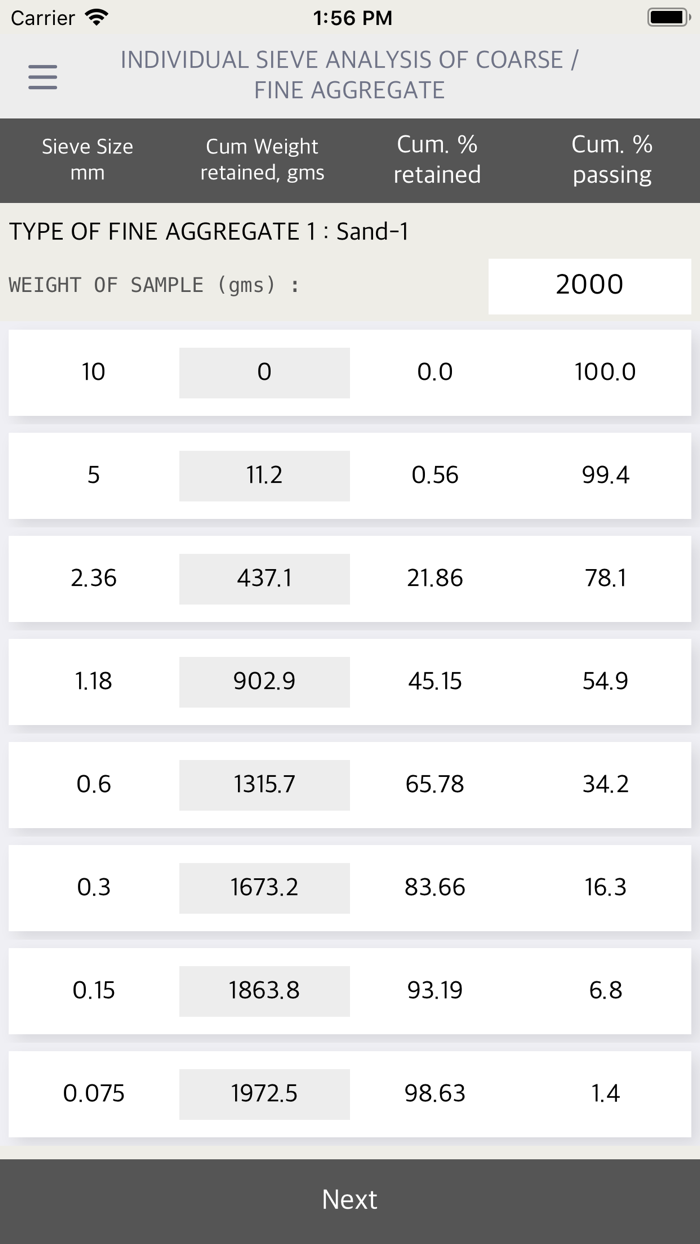The image size is (700, 1244).
Task: Tap the Wi-Fi icon in status bar
Action: click(97, 18)
